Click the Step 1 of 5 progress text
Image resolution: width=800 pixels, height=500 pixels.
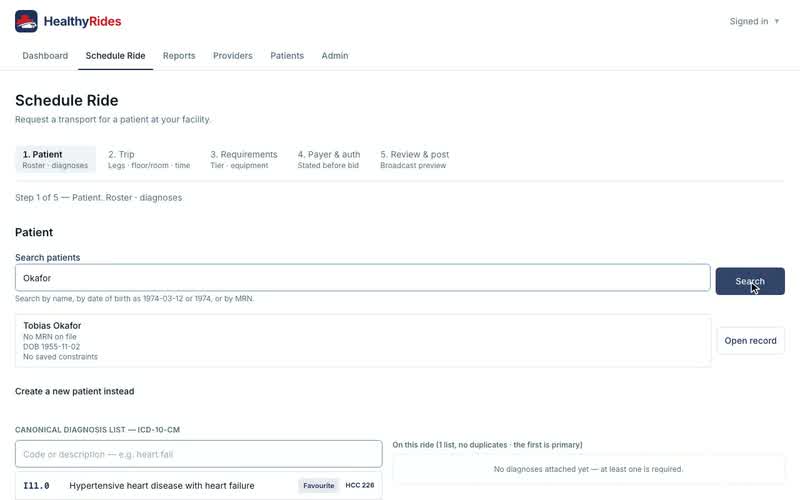(x=98, y=197)
